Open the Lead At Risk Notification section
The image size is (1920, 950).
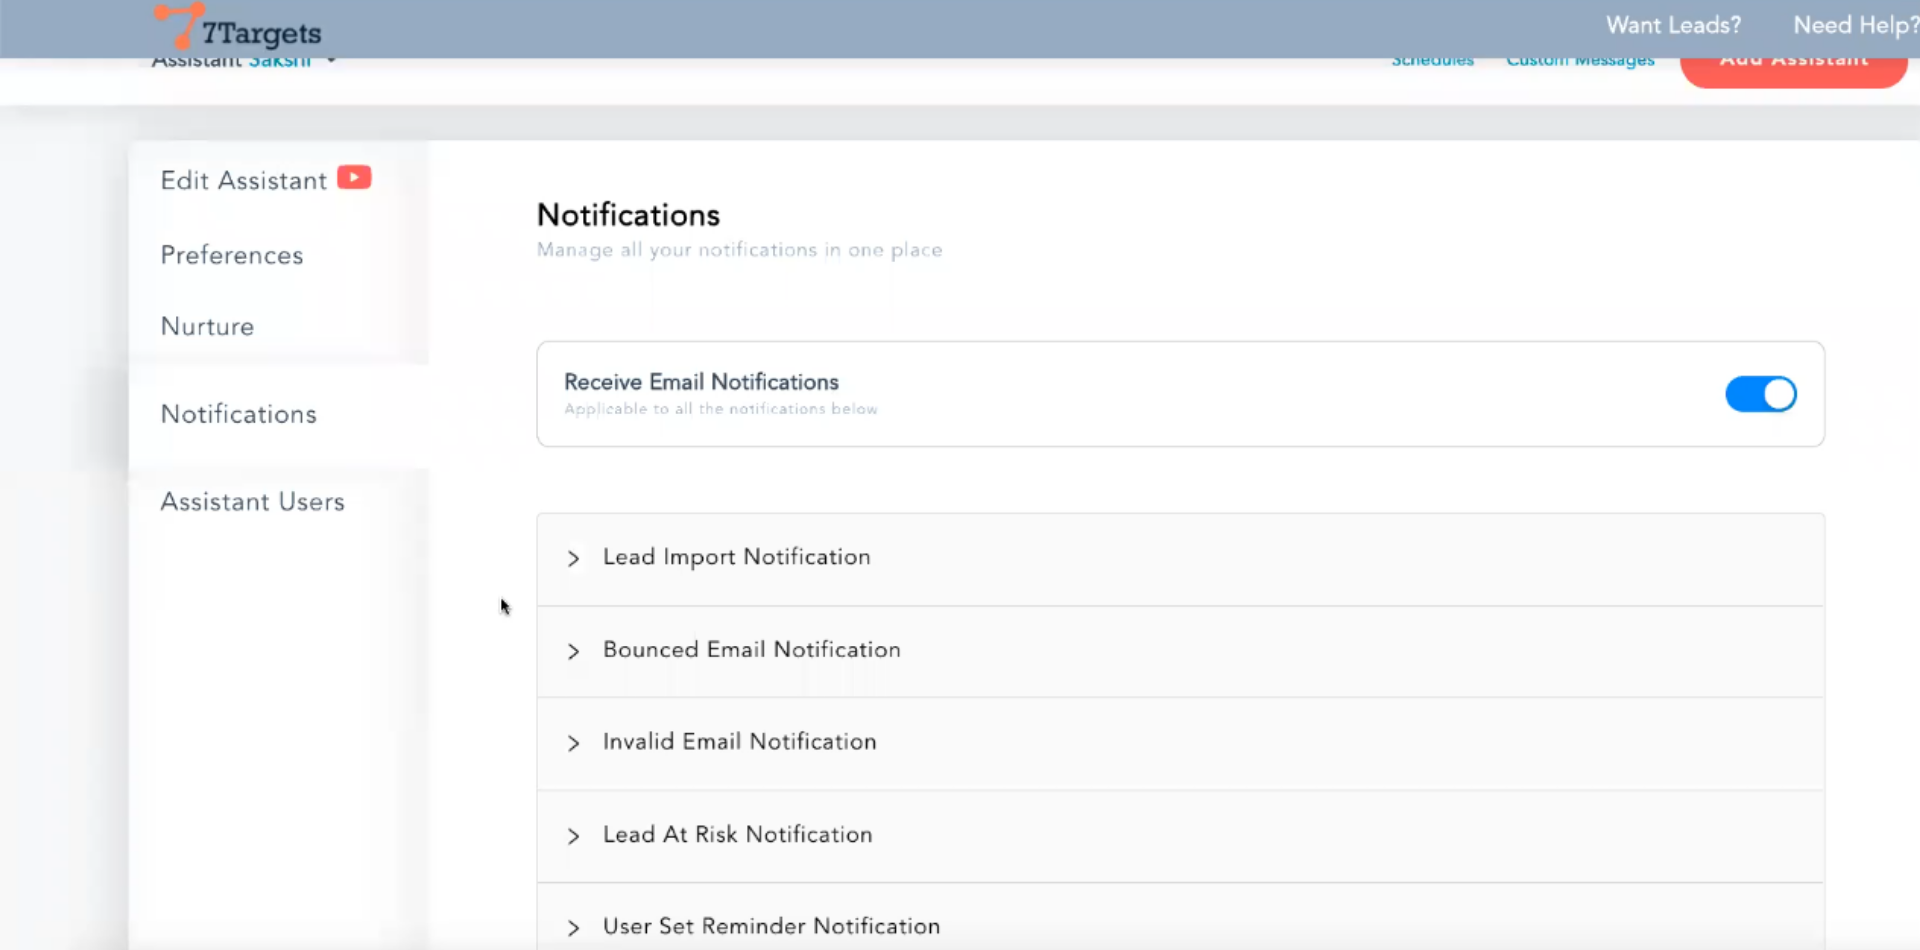pyautogui.click(x=737, y=835)
